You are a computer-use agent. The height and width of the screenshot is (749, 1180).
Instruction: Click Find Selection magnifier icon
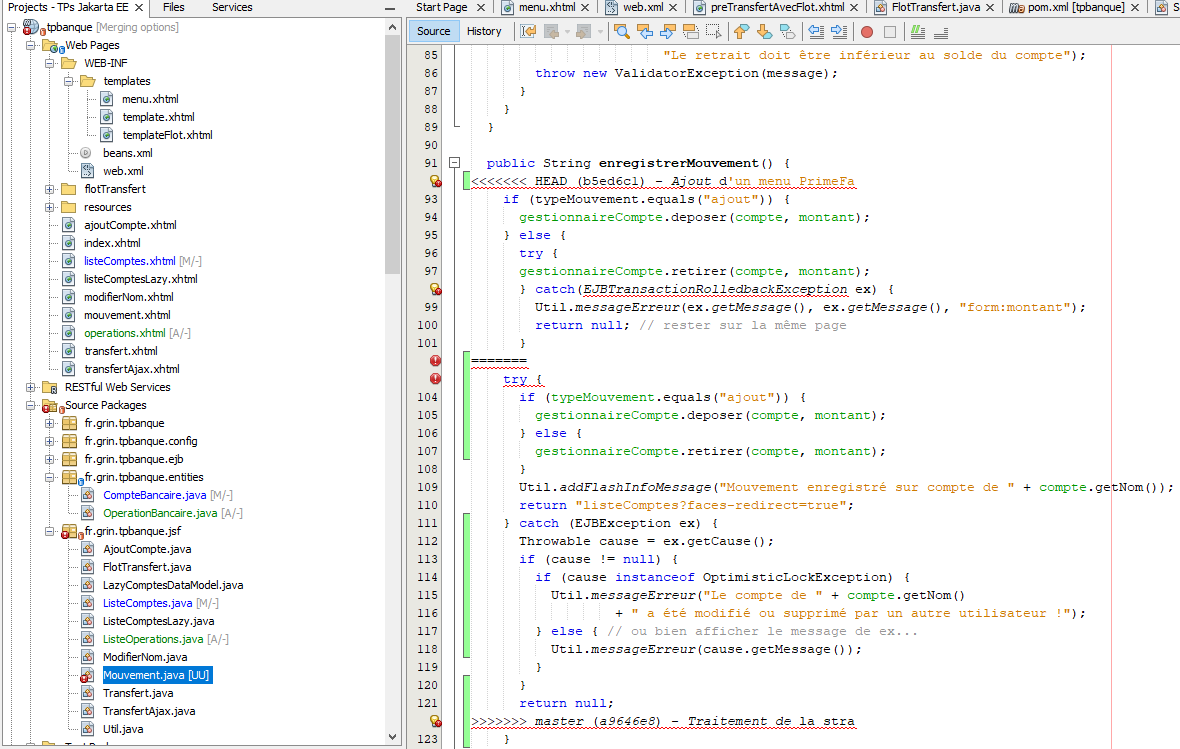[622, 32]
